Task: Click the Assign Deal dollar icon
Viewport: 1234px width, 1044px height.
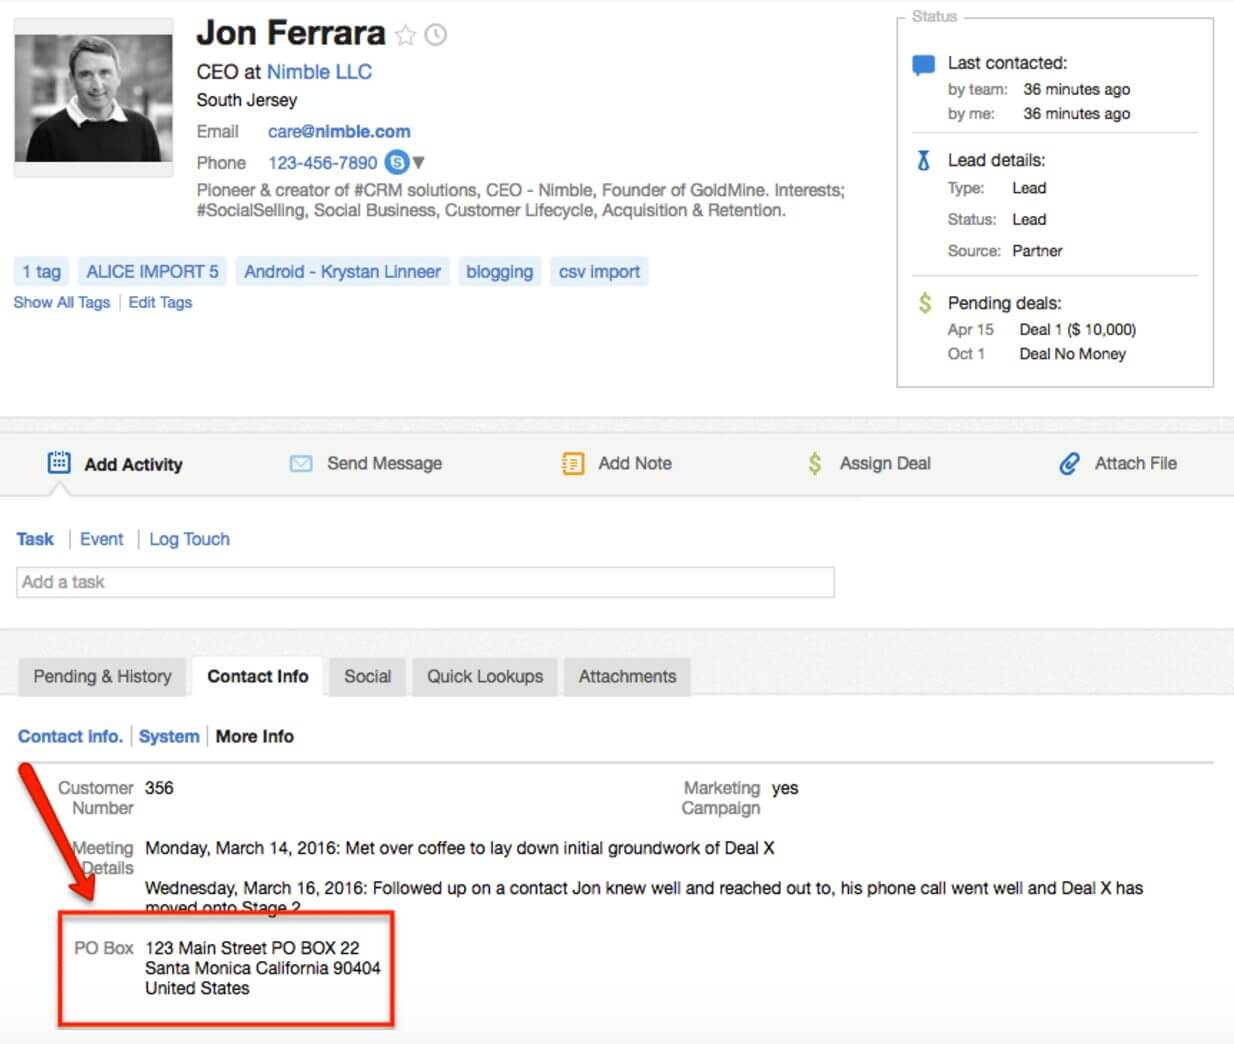Action: coord(815,463)
